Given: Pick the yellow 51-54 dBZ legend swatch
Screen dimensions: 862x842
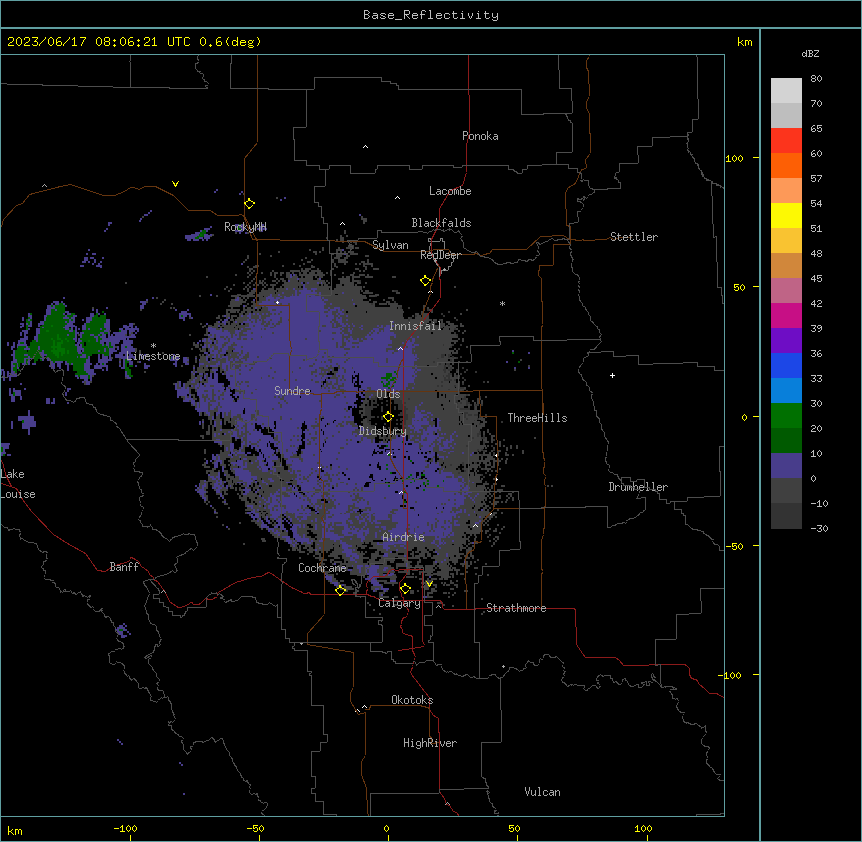Looking at the screenshot, I should tap(786, 215).
